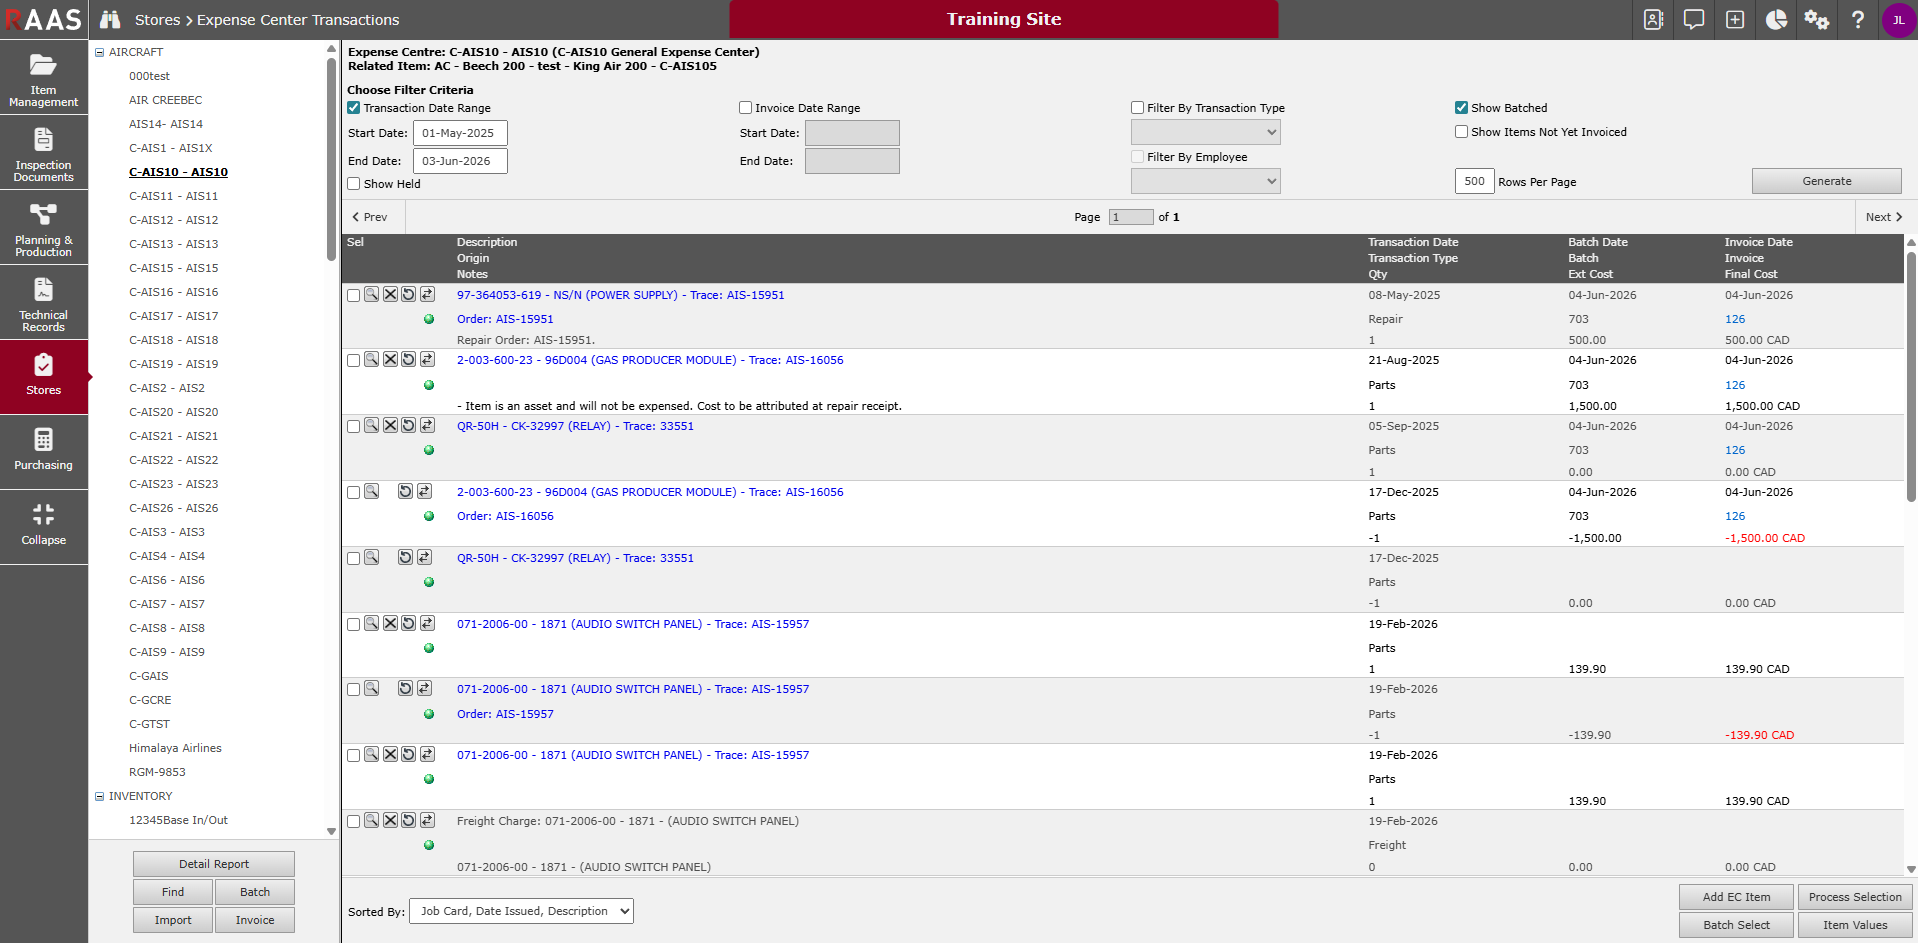Magnifier icon on 21-Aug-2025 GAS PRODUCER MODULE row
Viewport: 1918px width, 943px height.
pyautogui.click(x=371, y=359)
